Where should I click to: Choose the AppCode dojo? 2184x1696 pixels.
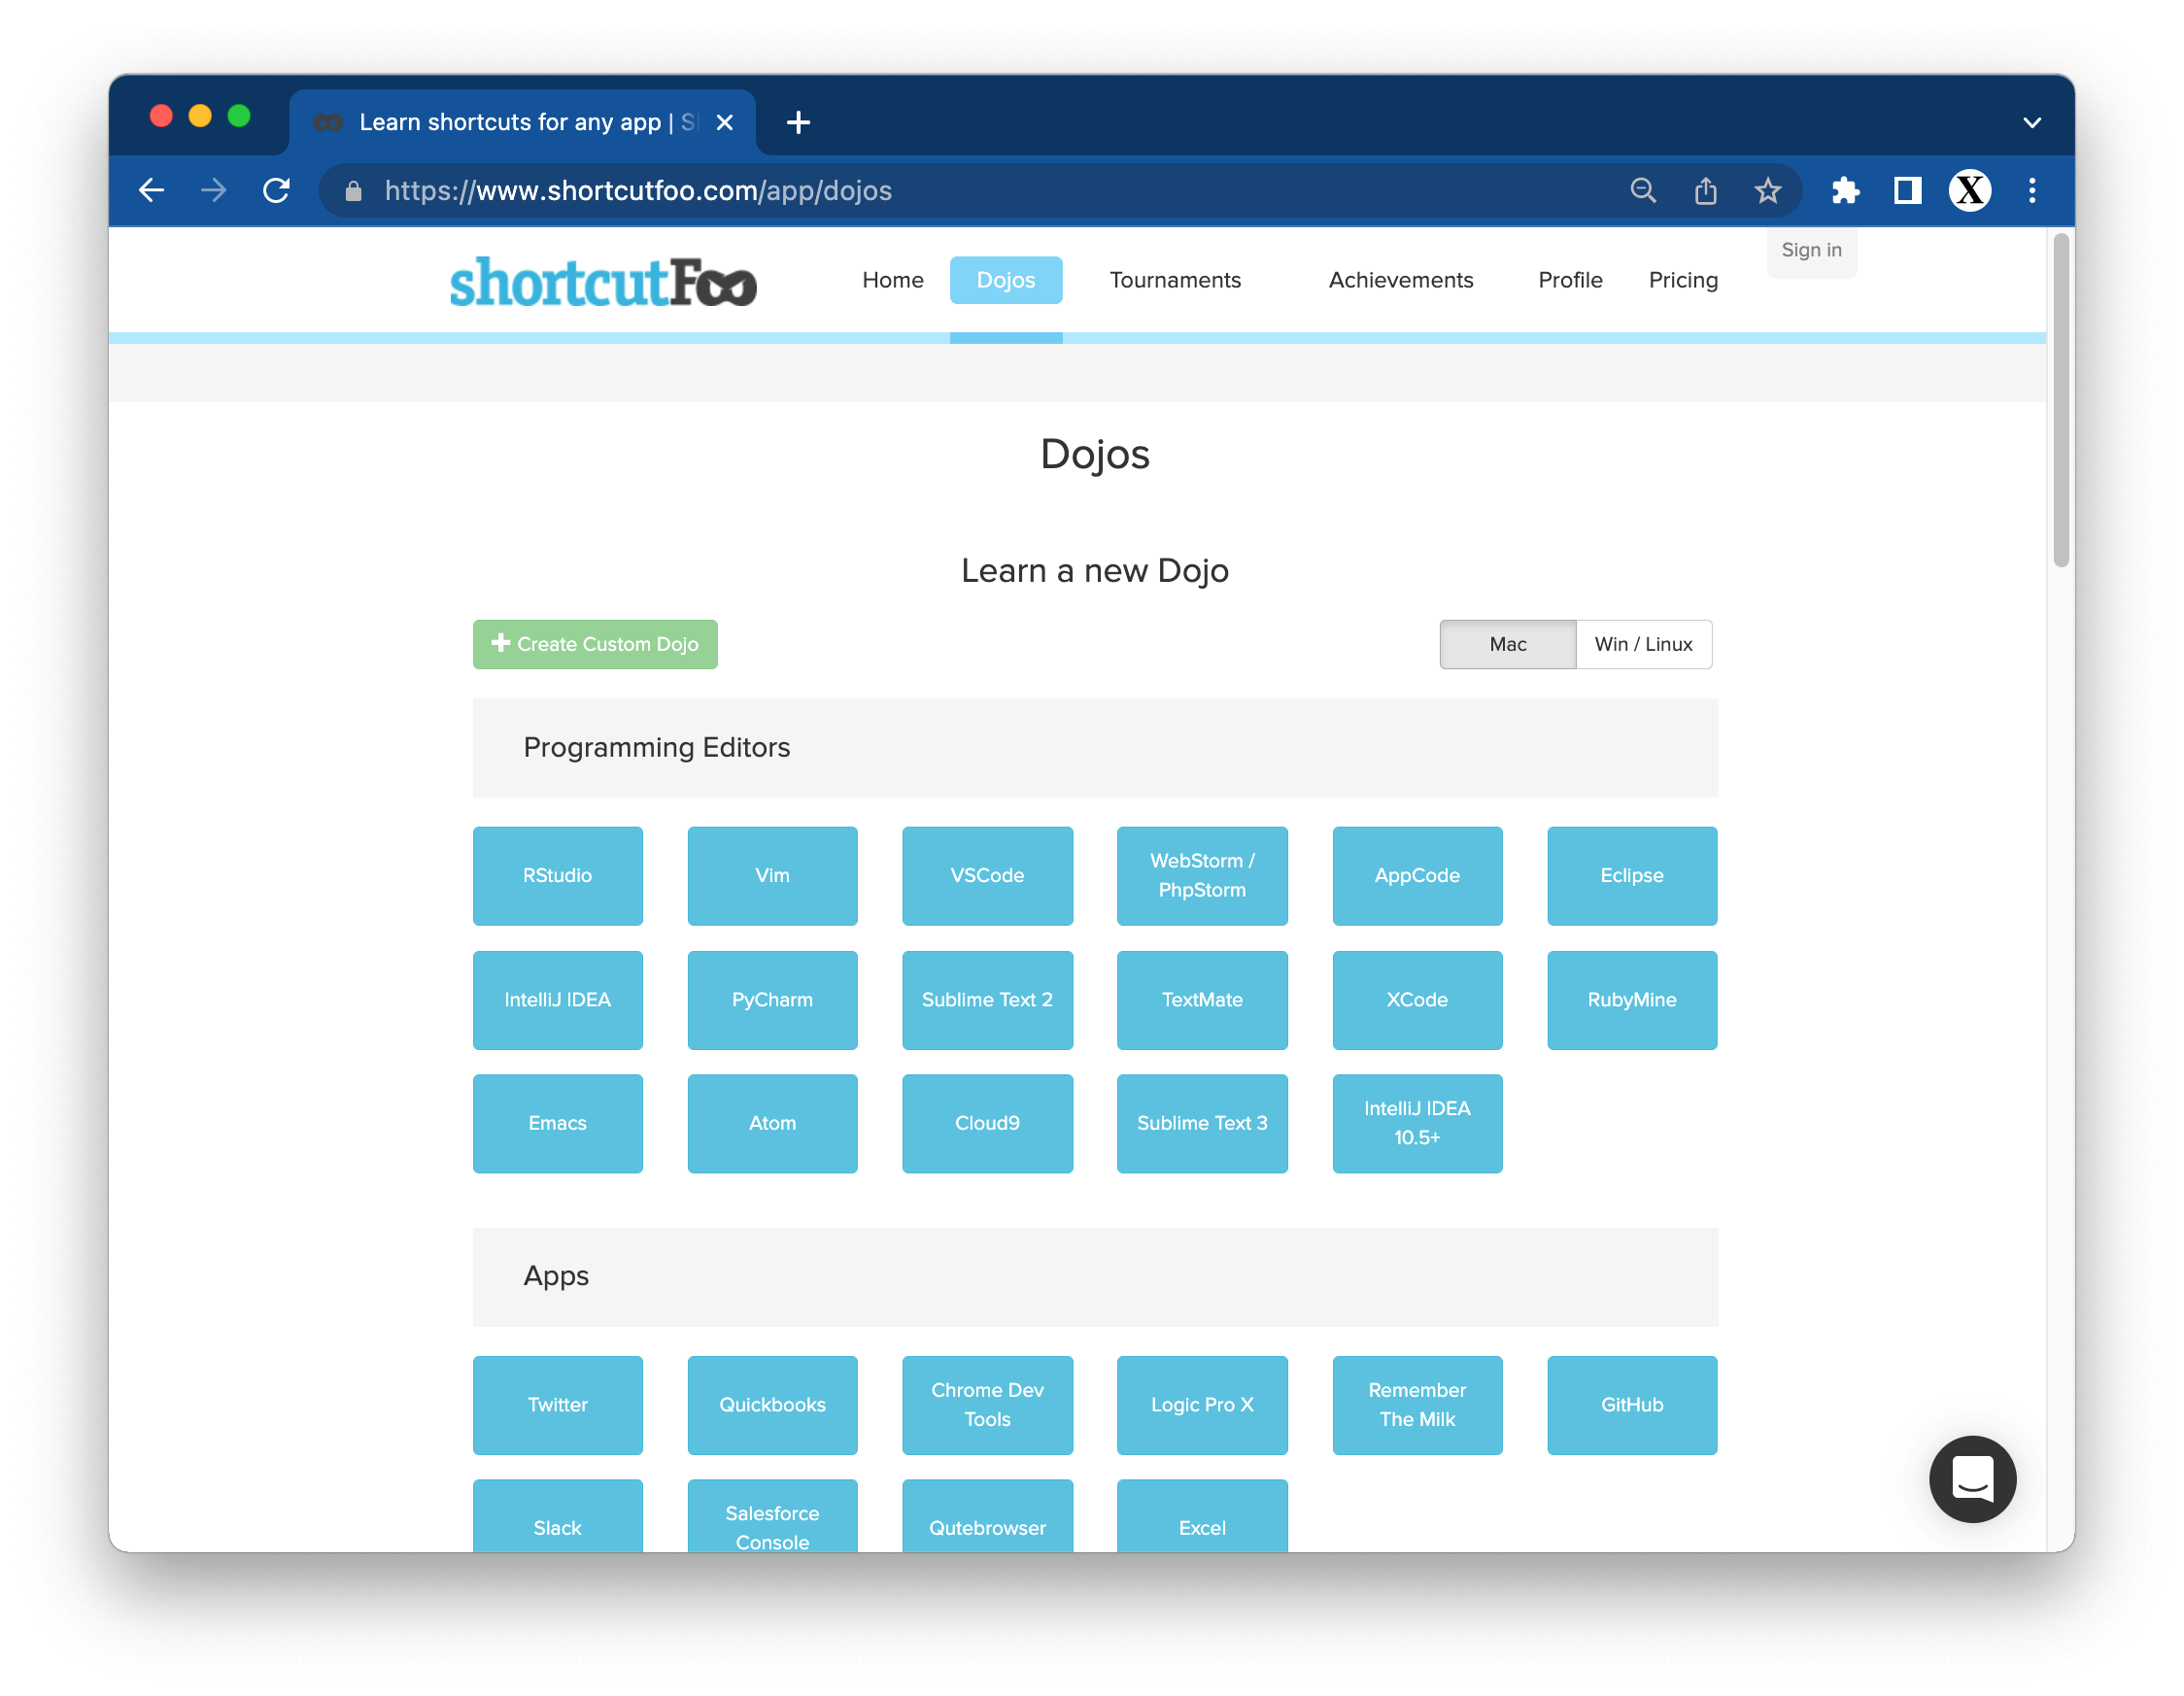[1417, 876]
